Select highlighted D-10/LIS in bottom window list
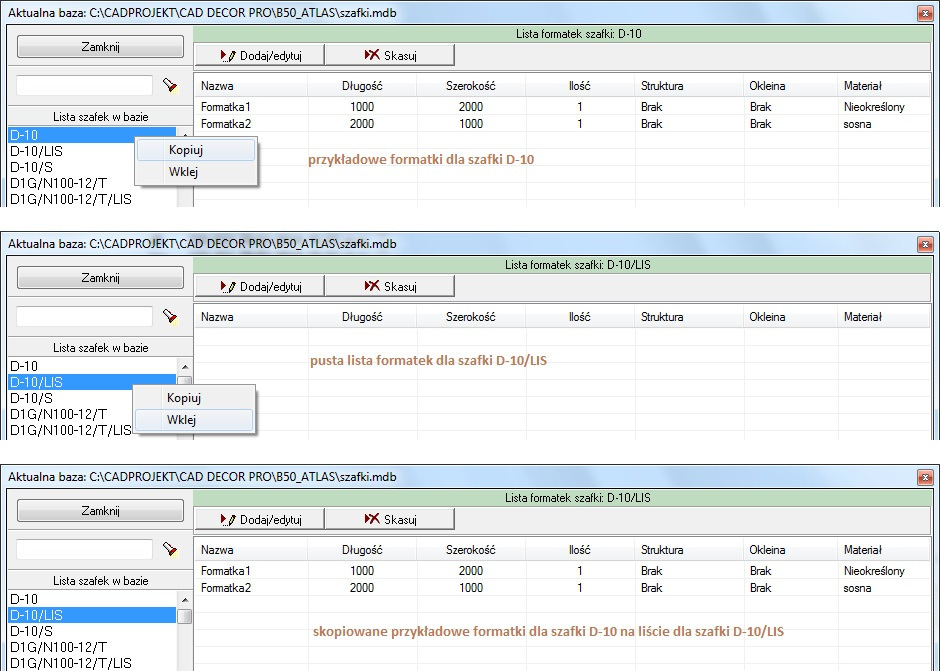The height and width of the screenshot is (671, 940). pyautogui.click(x=92, y=615)
